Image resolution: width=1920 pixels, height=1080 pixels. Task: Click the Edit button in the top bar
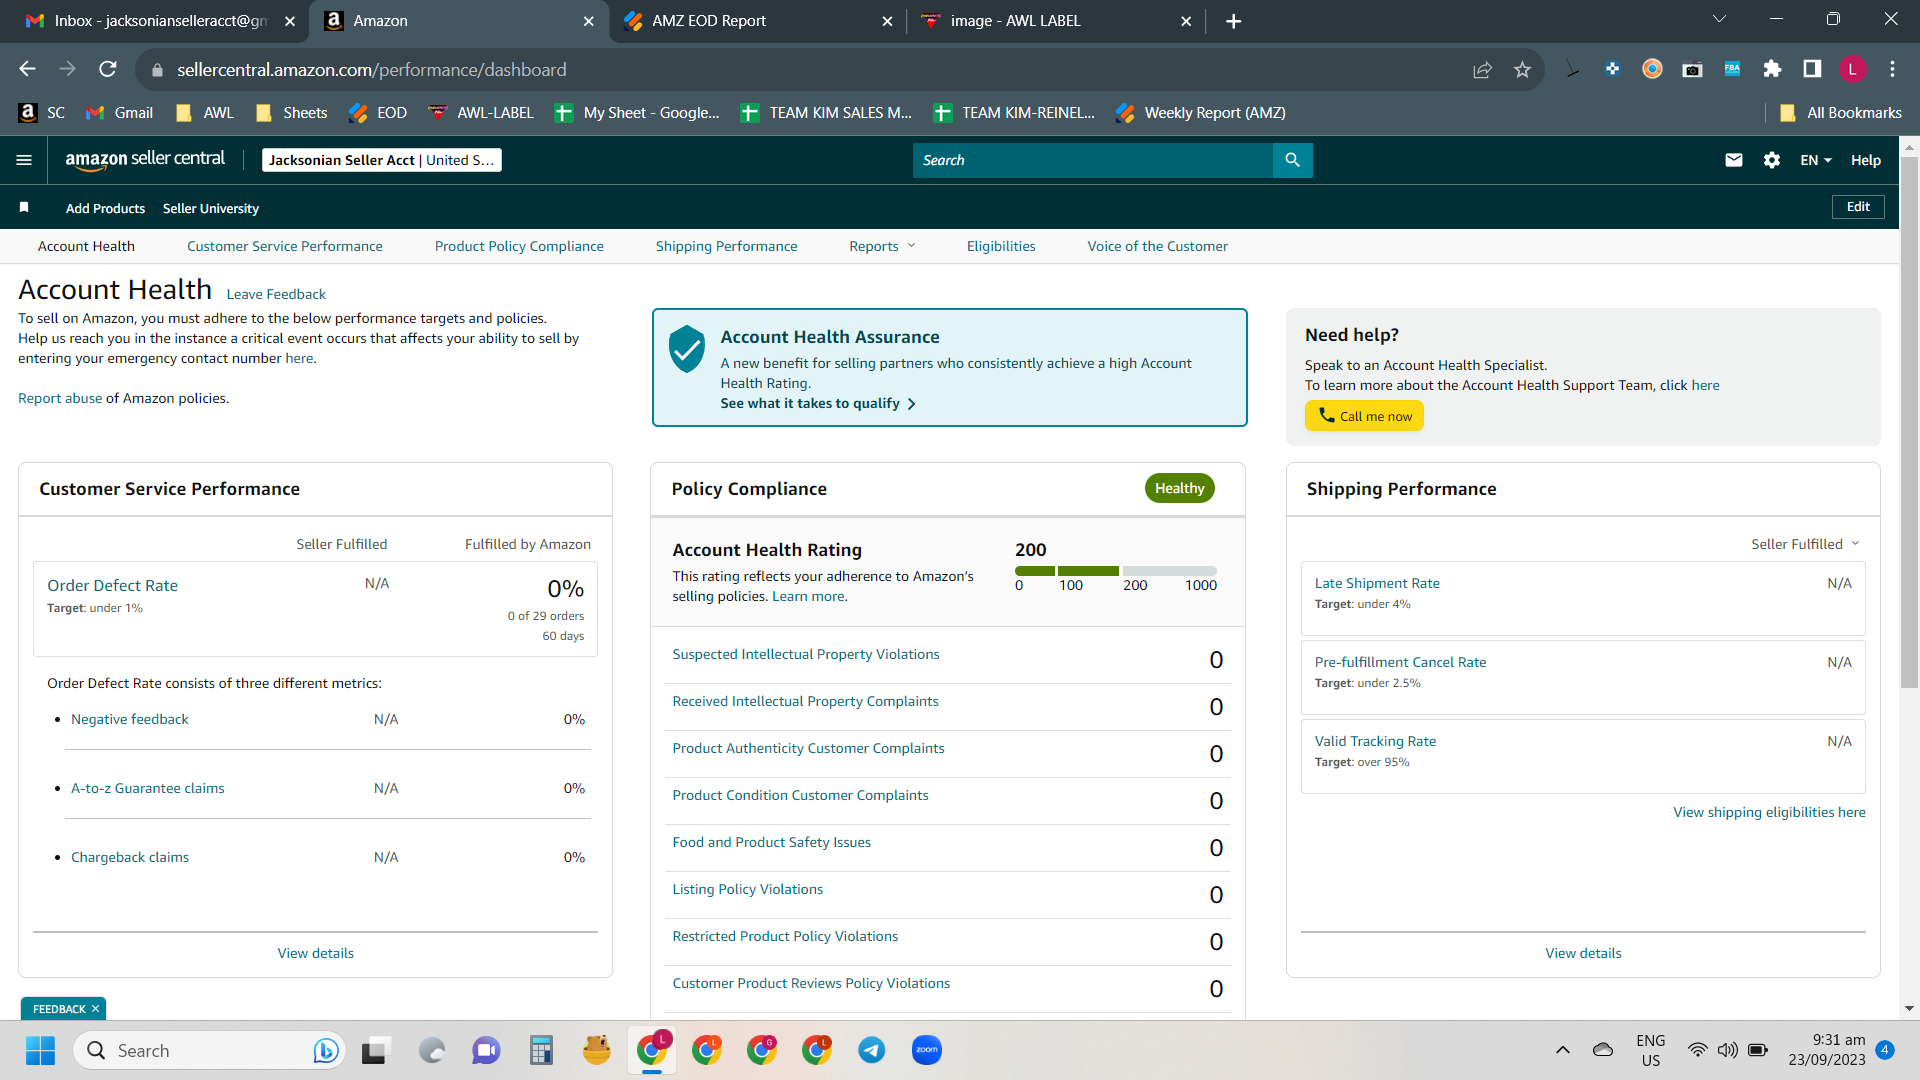1858,207
